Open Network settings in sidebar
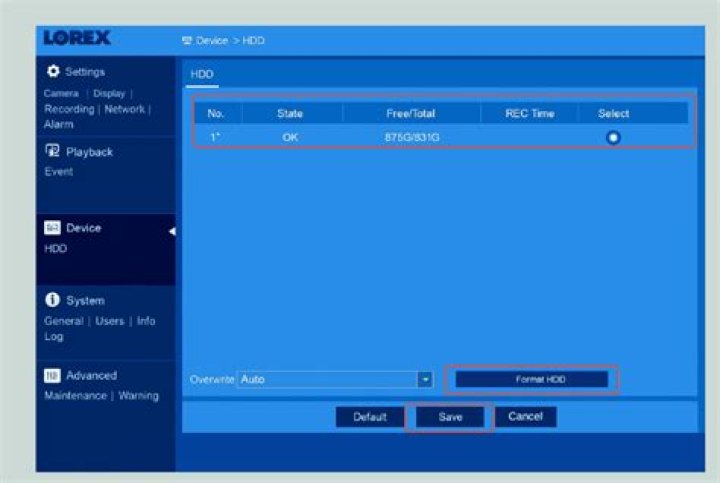 coord(124,109)
